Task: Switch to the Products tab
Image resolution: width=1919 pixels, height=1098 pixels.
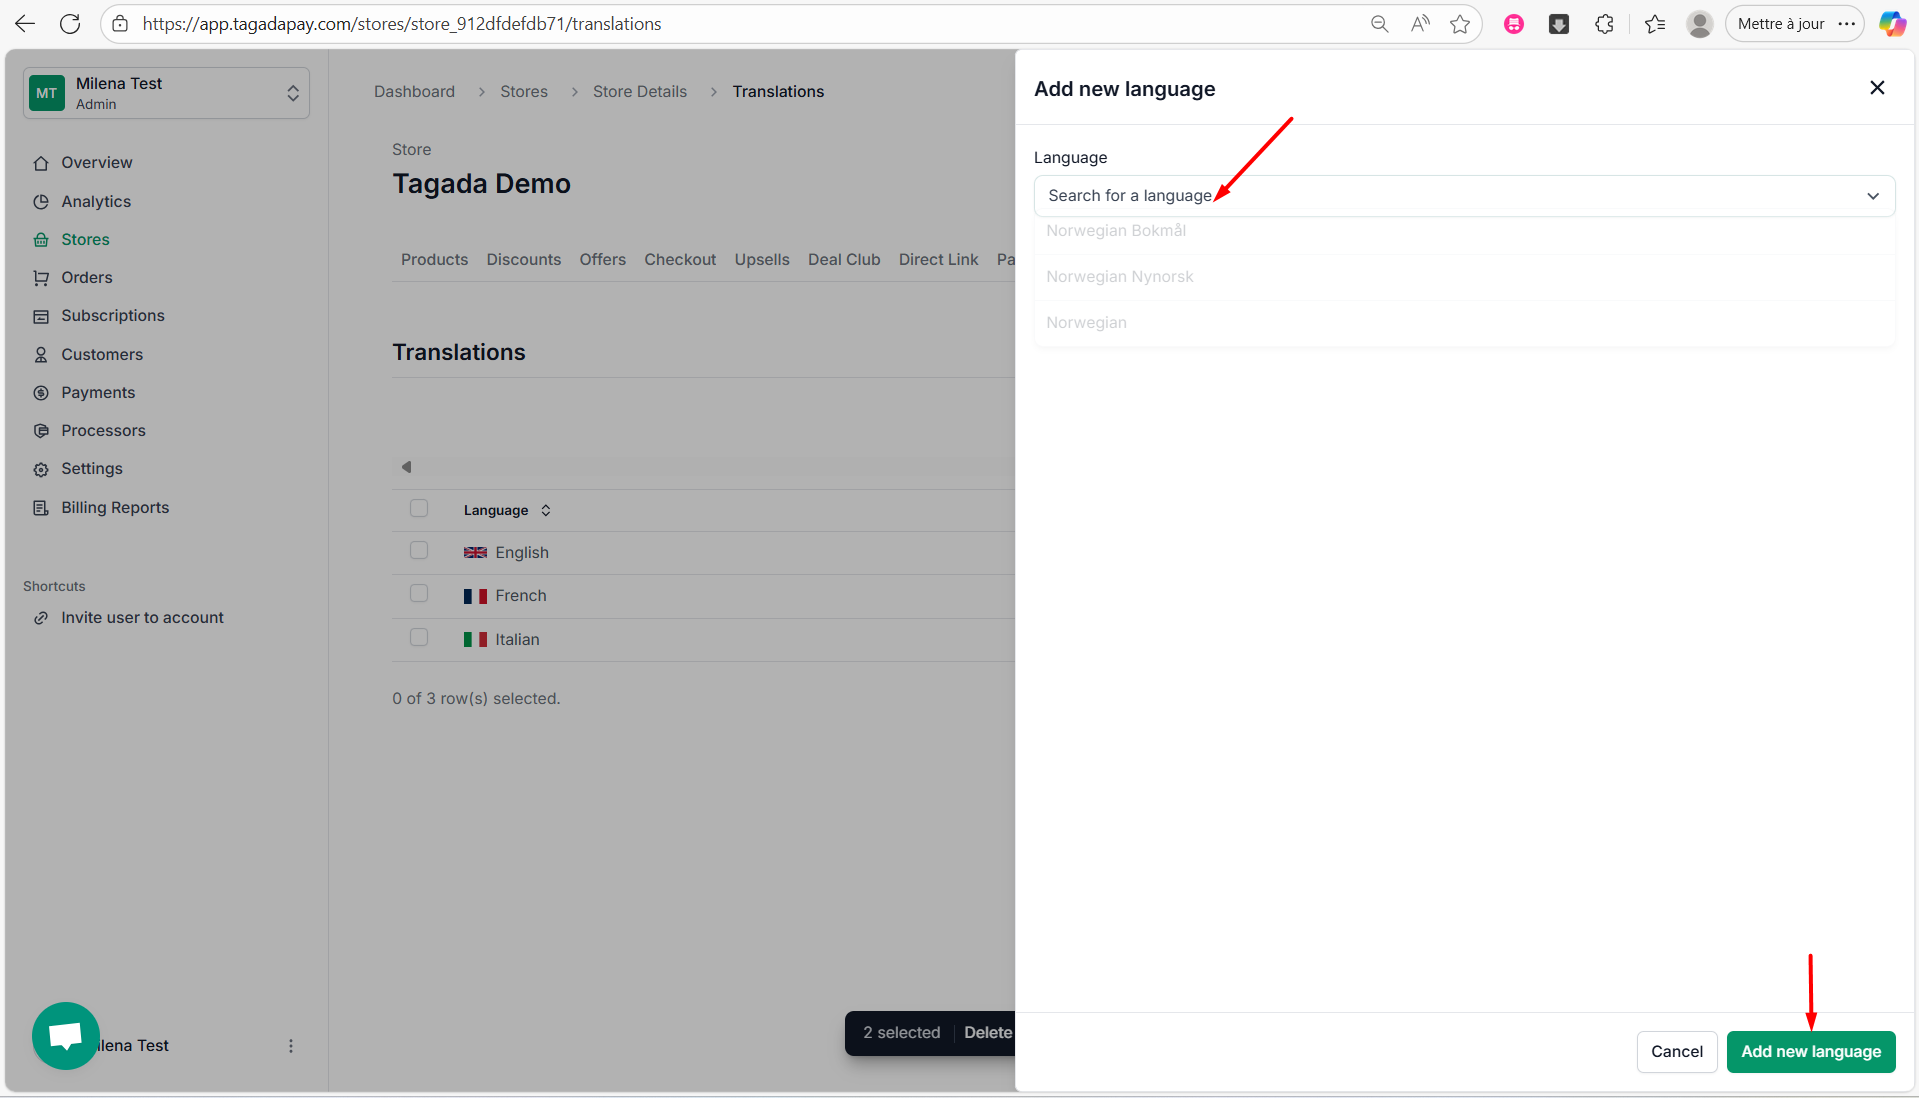Action: click(x=434, y=260)
